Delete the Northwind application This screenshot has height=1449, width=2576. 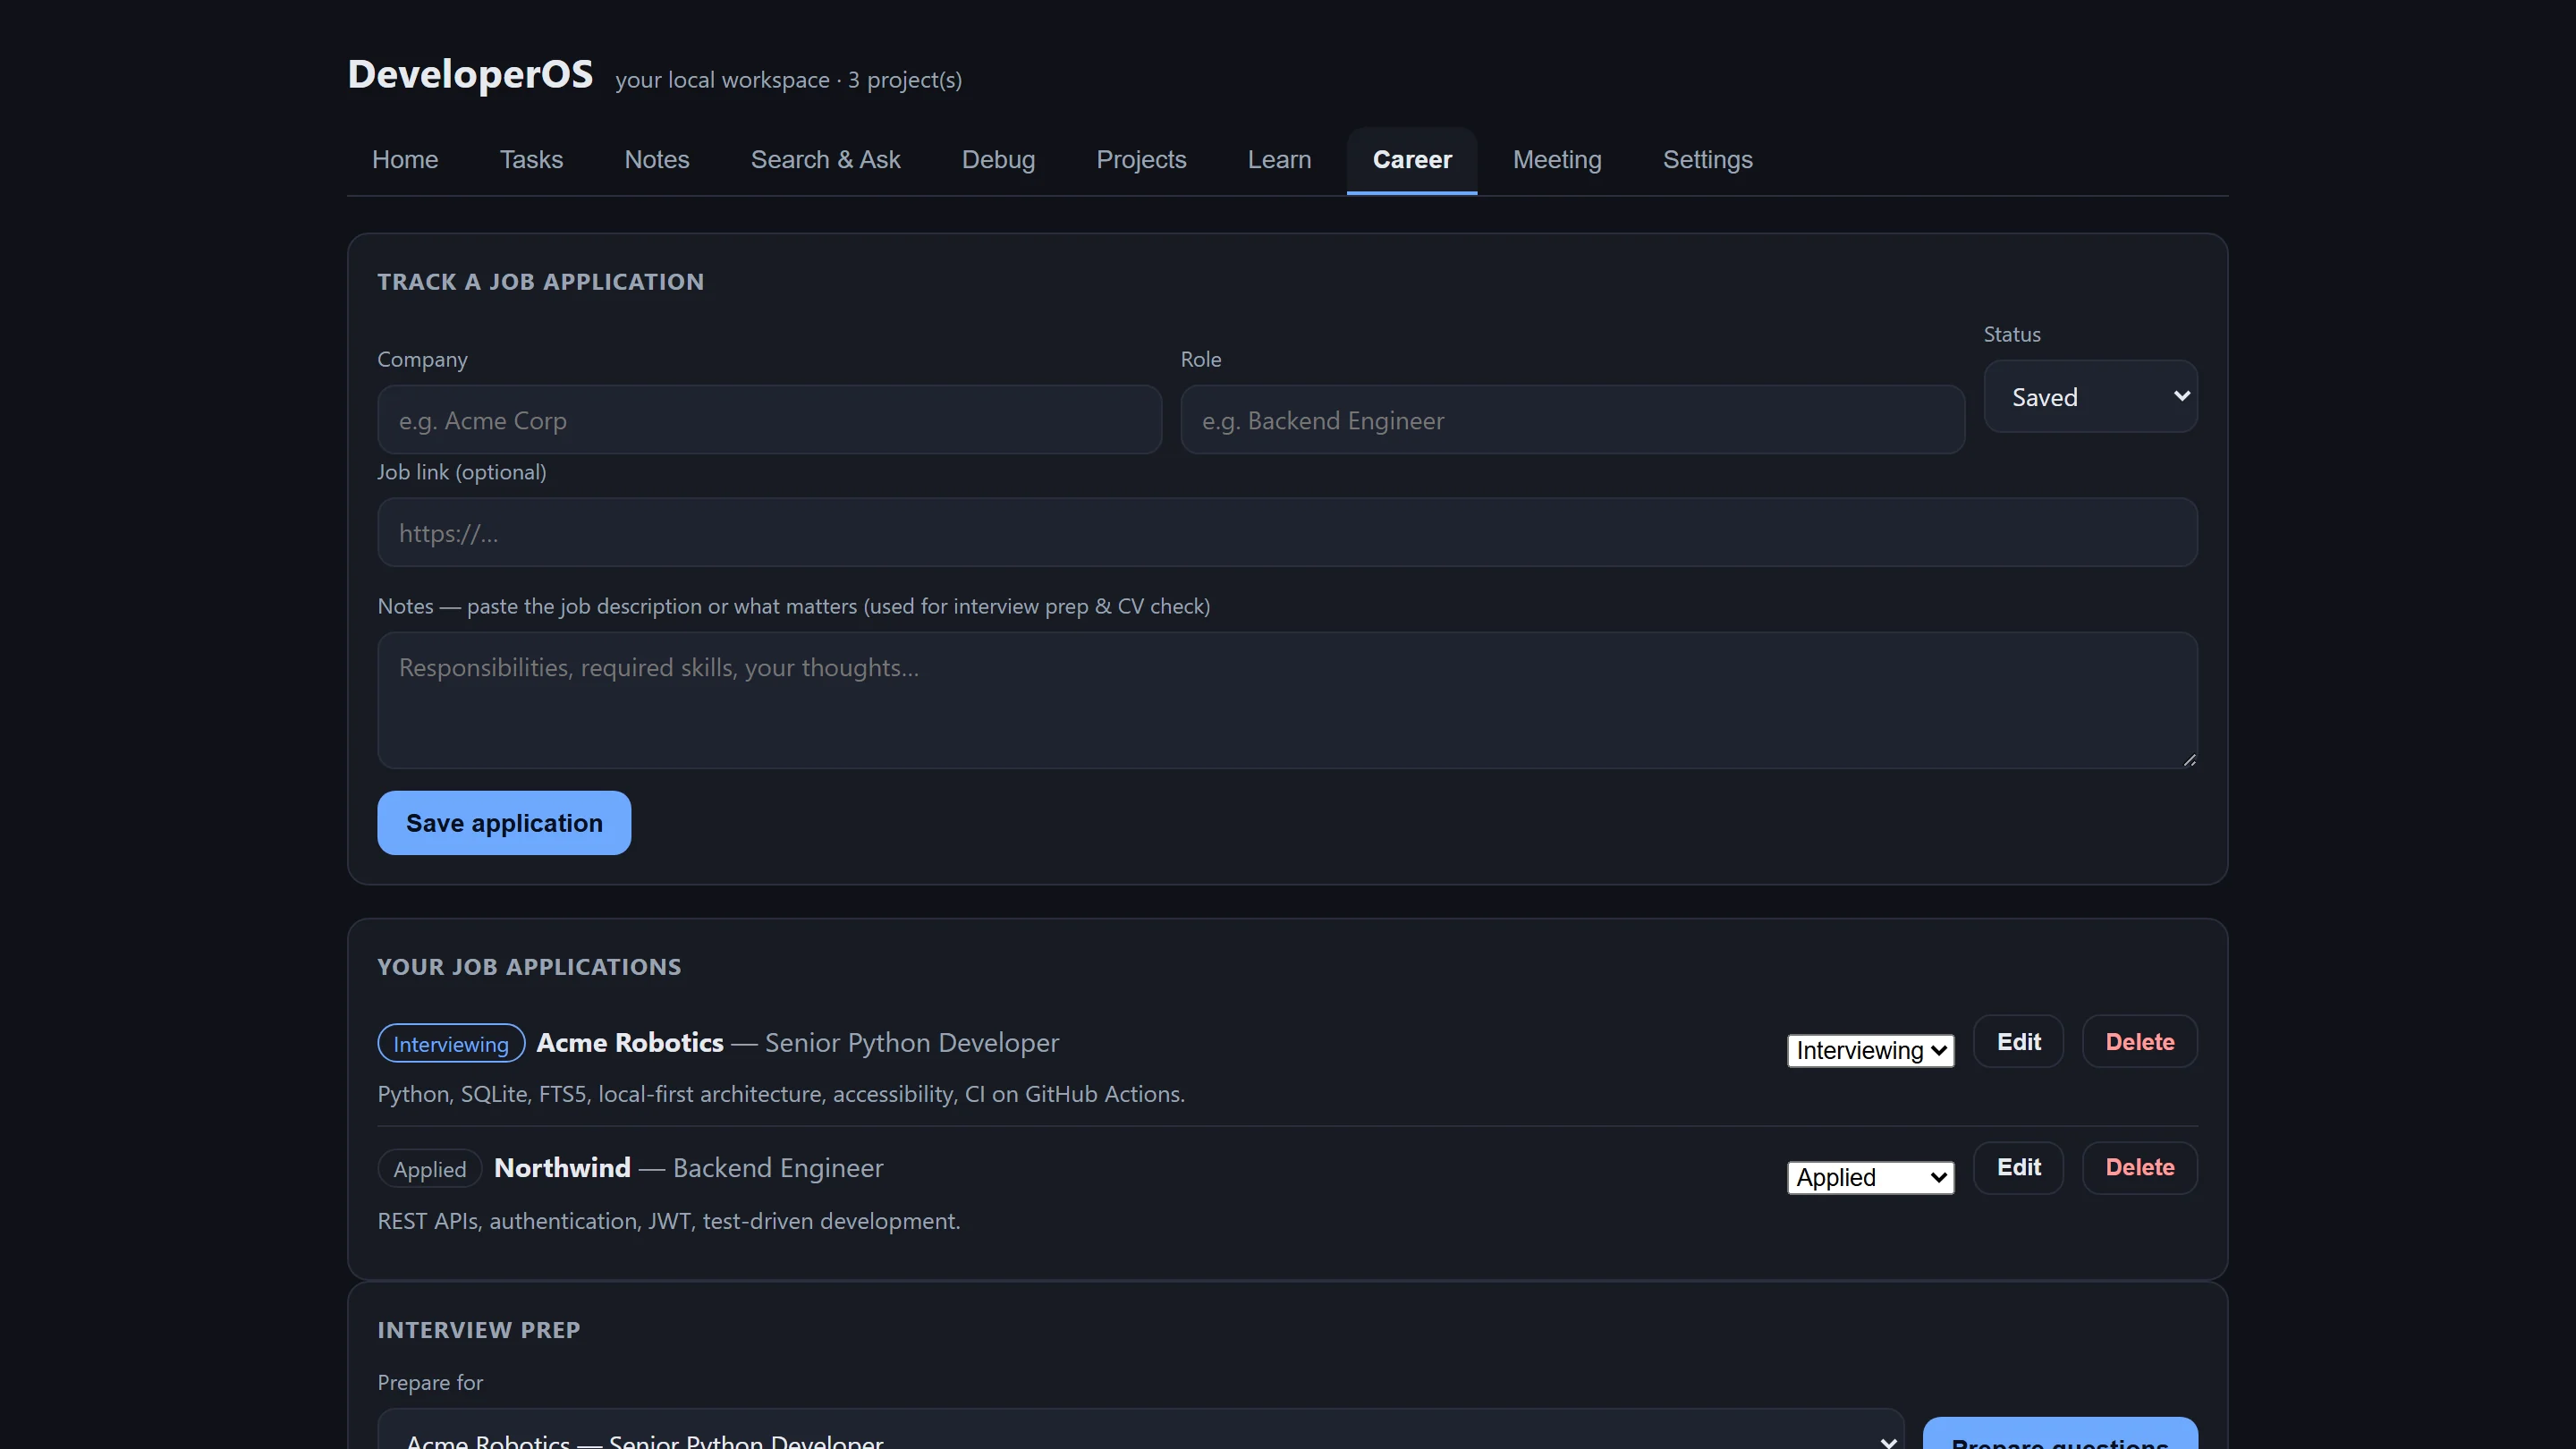(2140, 1168)
